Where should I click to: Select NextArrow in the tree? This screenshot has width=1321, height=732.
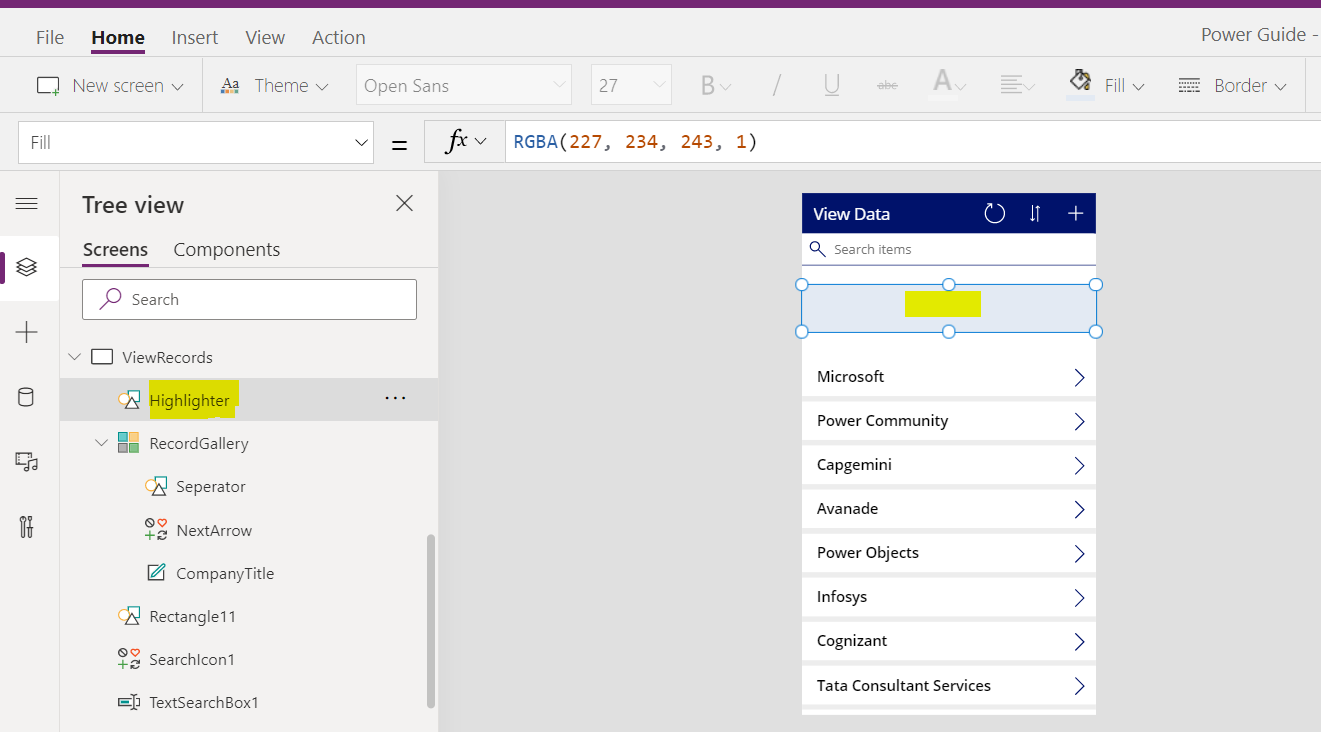click(214, 530)
